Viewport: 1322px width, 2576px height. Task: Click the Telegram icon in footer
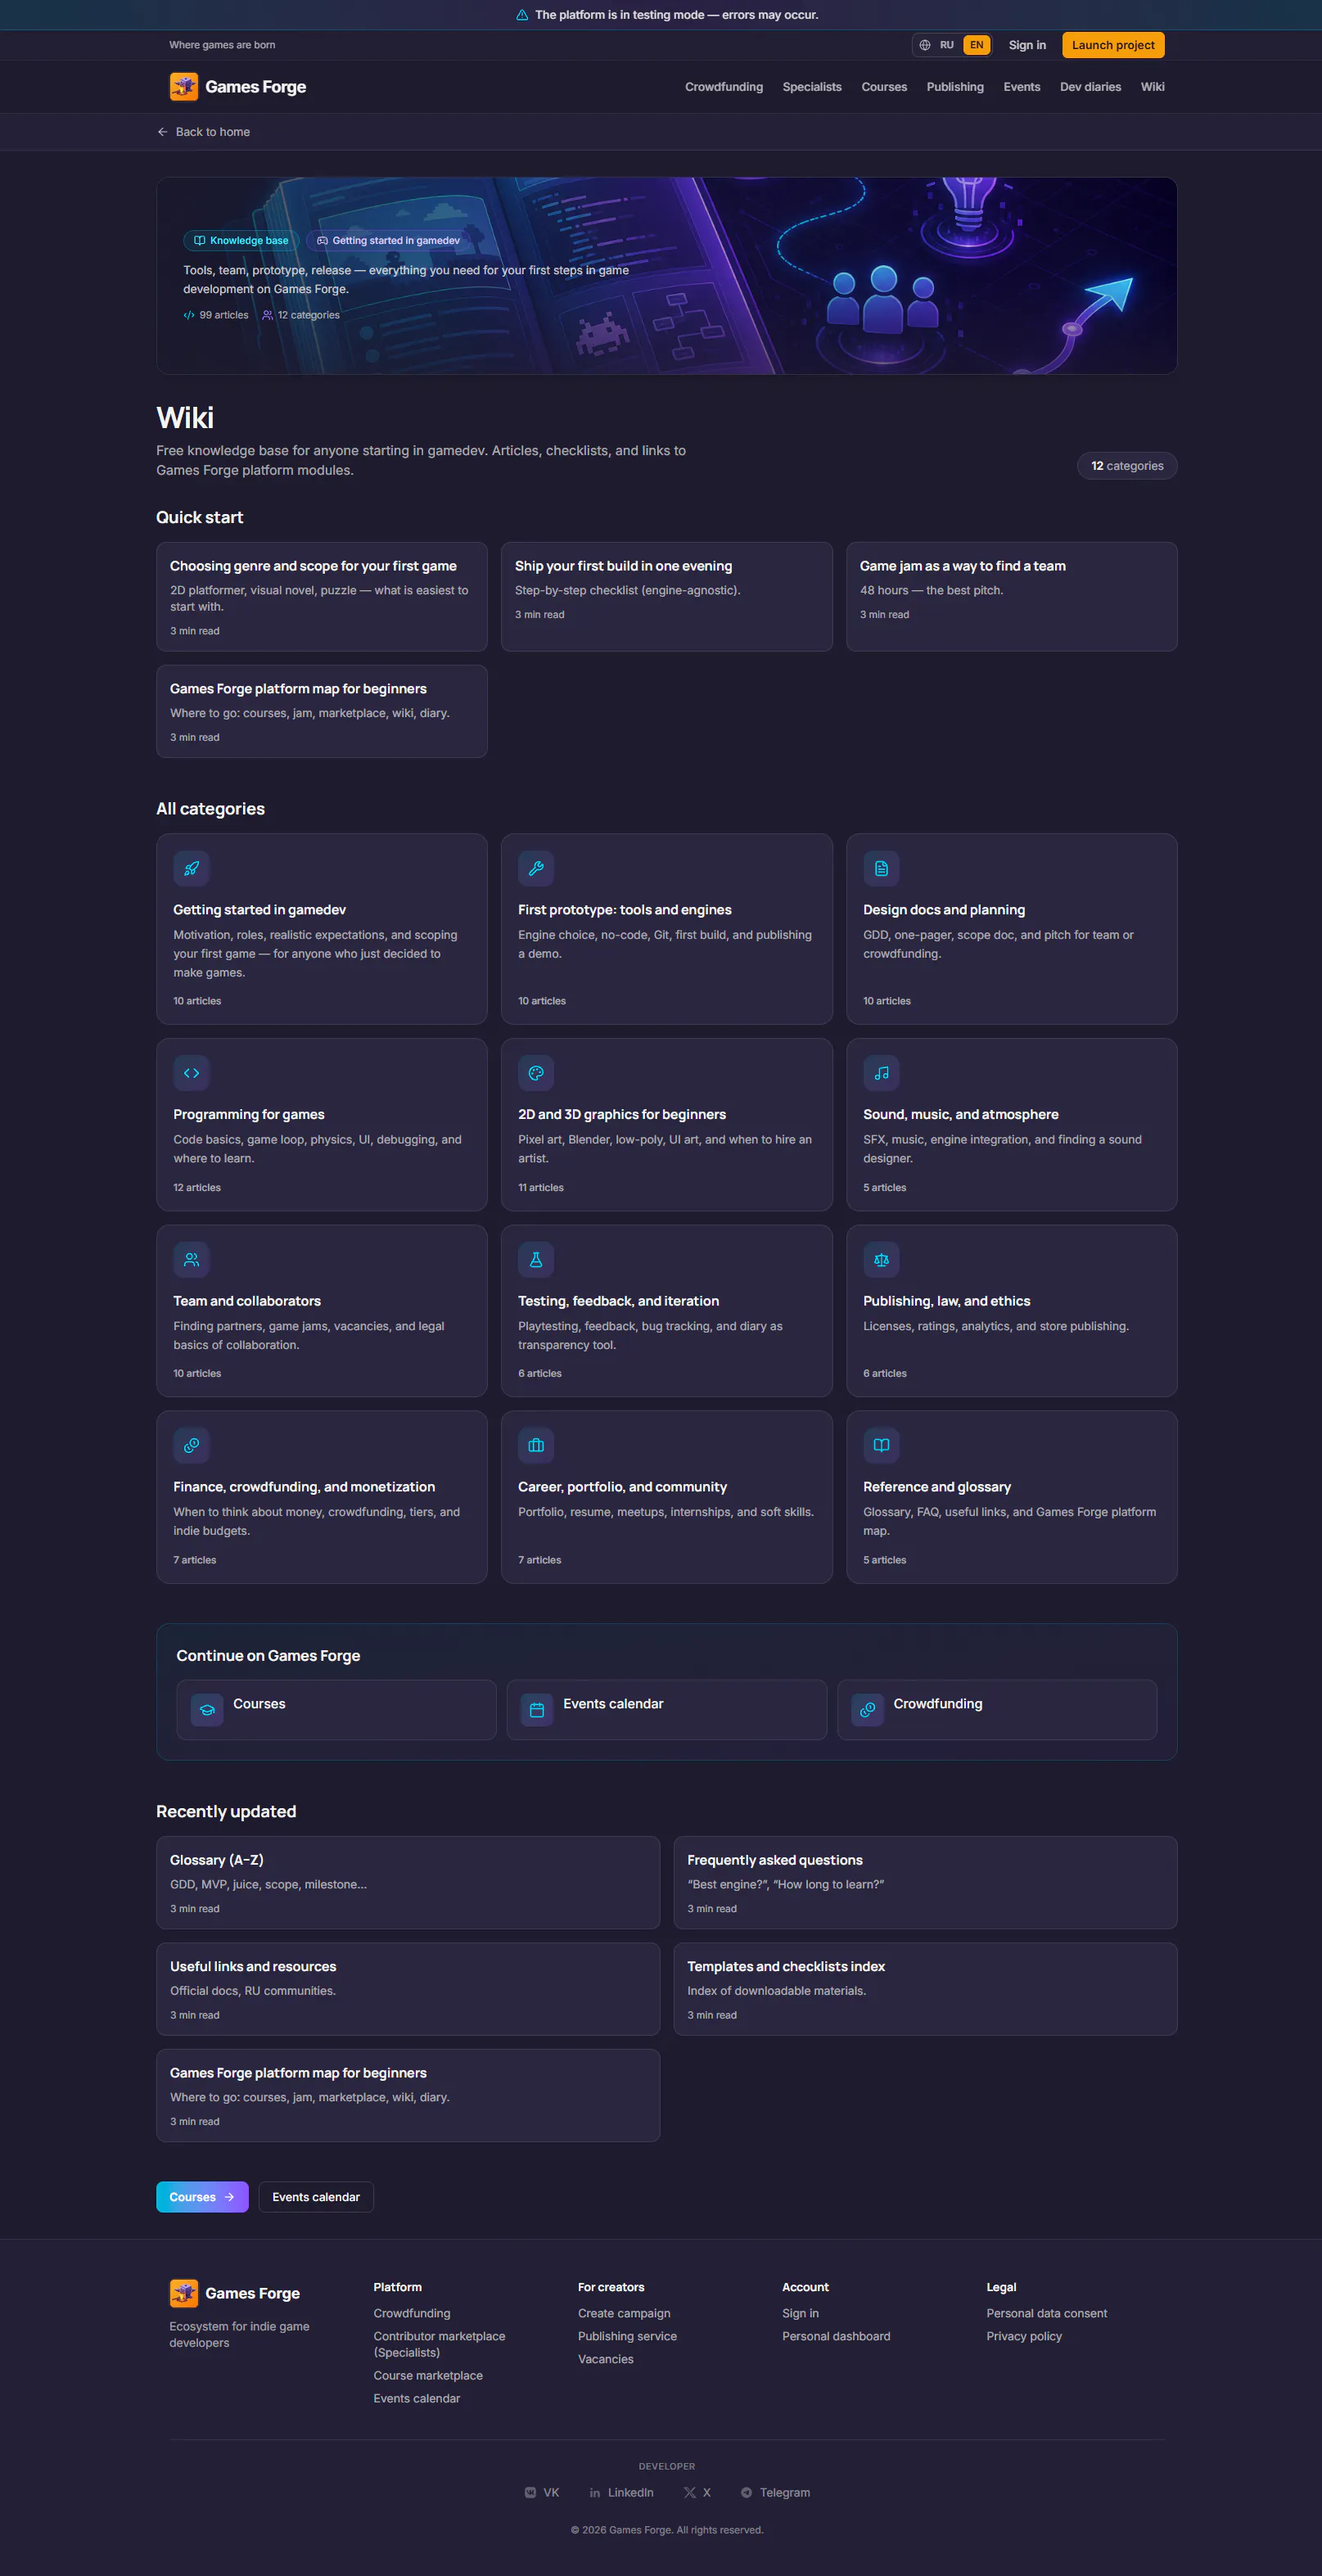(x=746, y=2493)
